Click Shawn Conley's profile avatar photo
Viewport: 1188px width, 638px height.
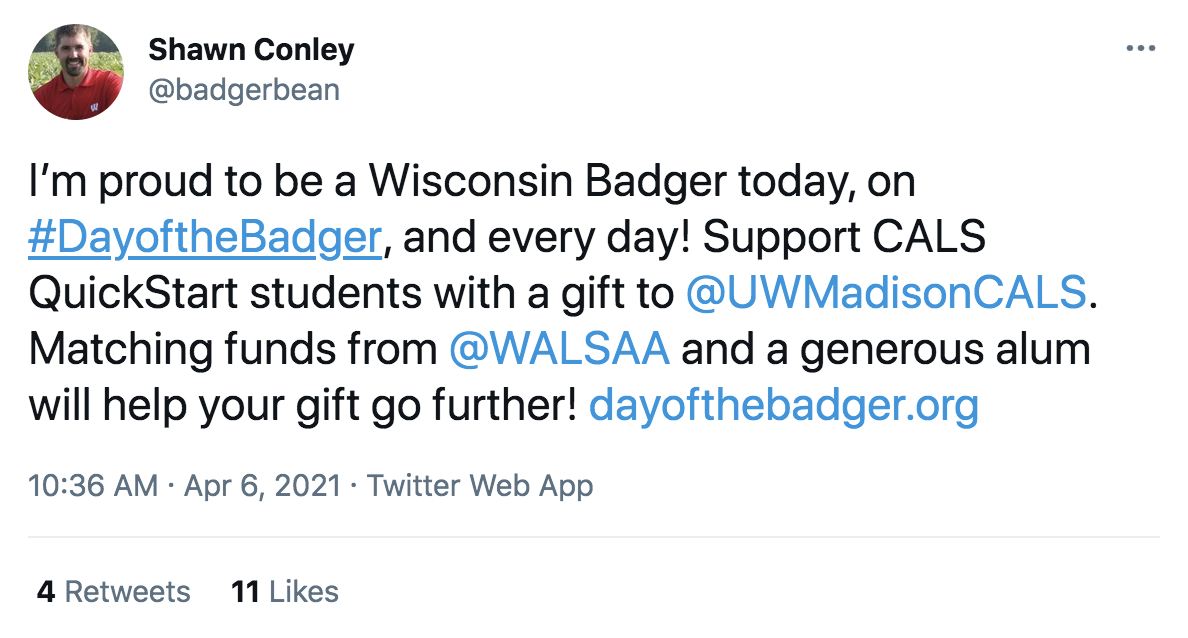coord(77,71)
